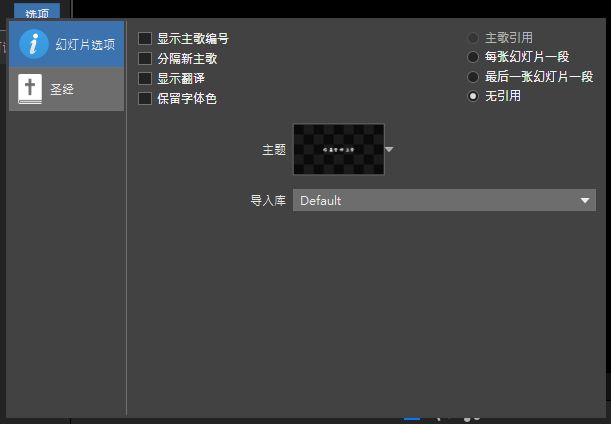This screenshot has width=611, height=424.
Task: Choose the 最后一张幻灯片一段 radio option
Action: [473, 77]
